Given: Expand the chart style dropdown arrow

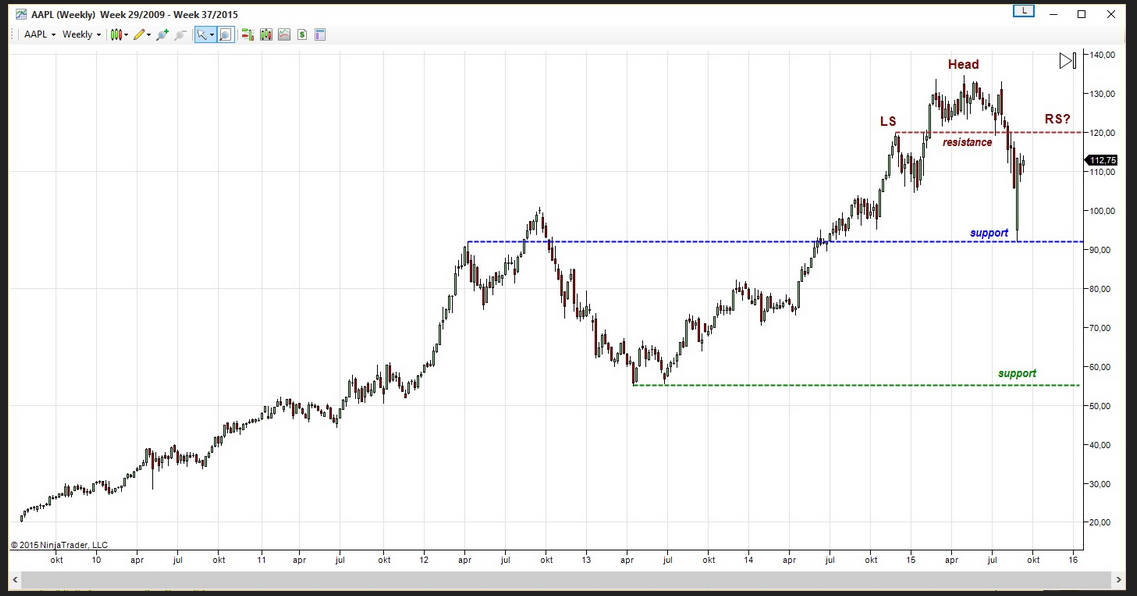Looking at the screenshot, I should pos(127,34).
